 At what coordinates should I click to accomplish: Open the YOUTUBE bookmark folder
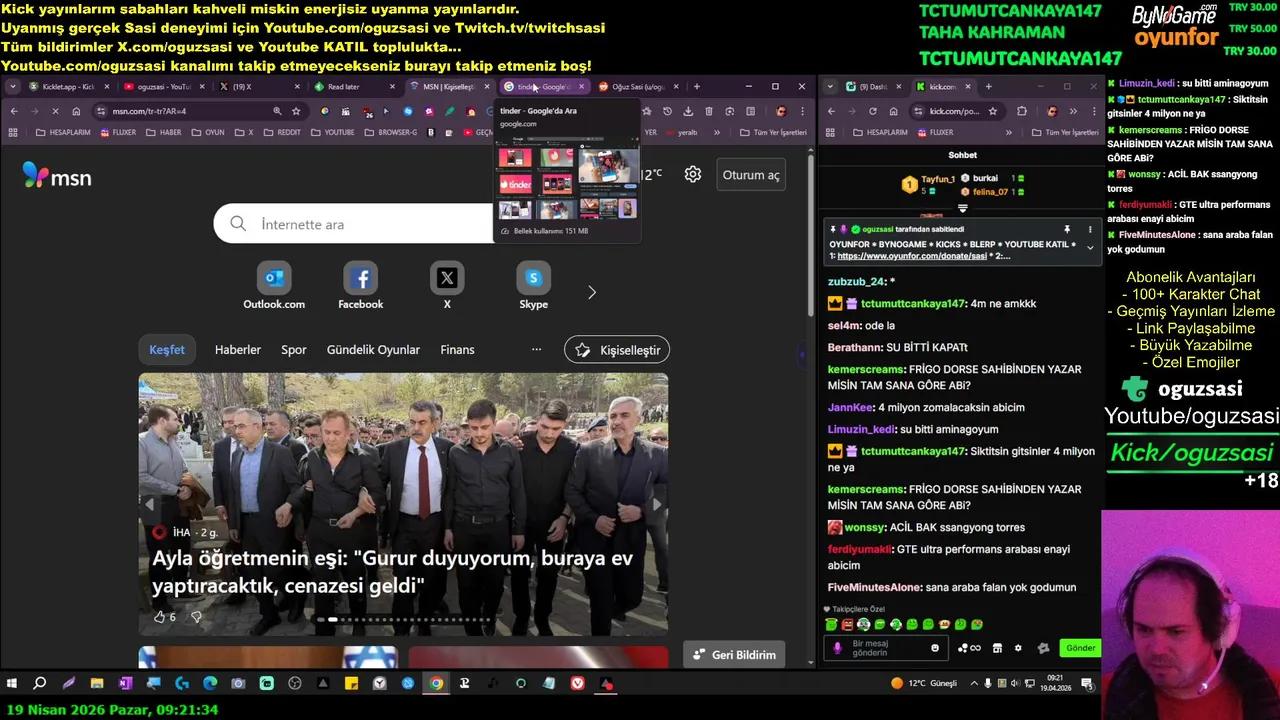click(332, 132)
